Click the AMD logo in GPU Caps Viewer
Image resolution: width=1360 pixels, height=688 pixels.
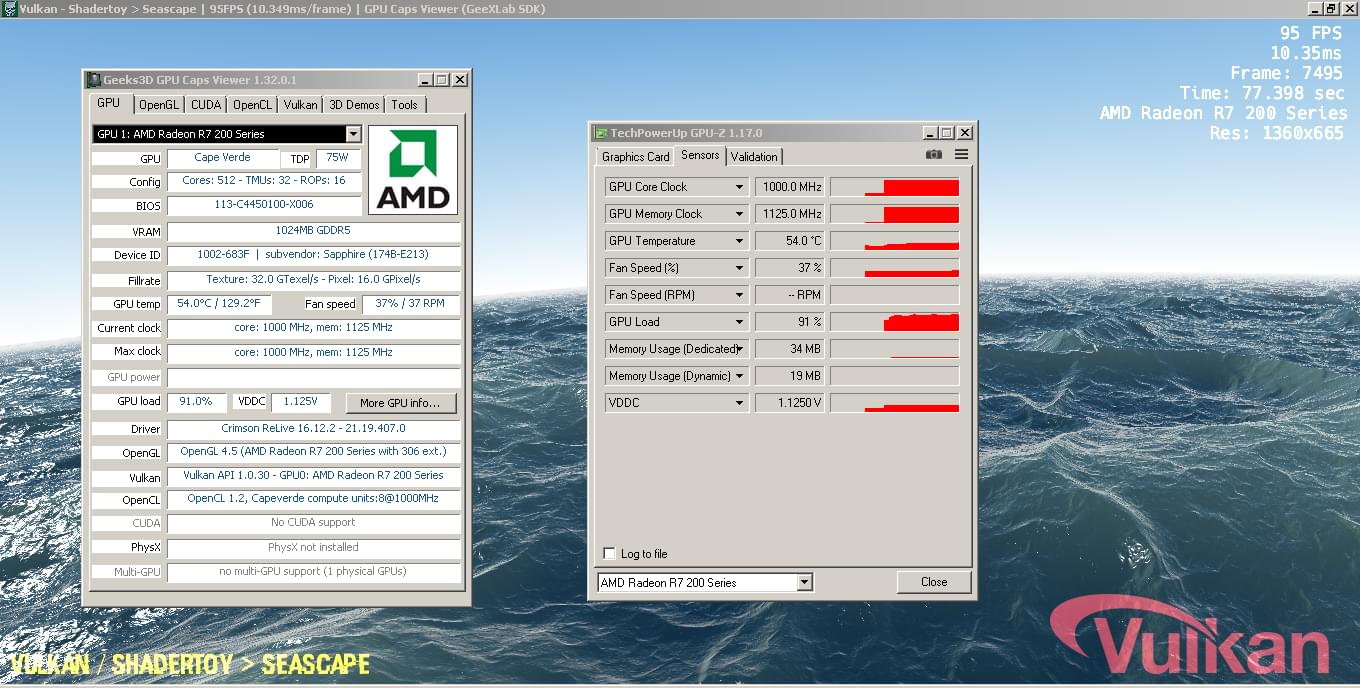click(x=413, y=170)
